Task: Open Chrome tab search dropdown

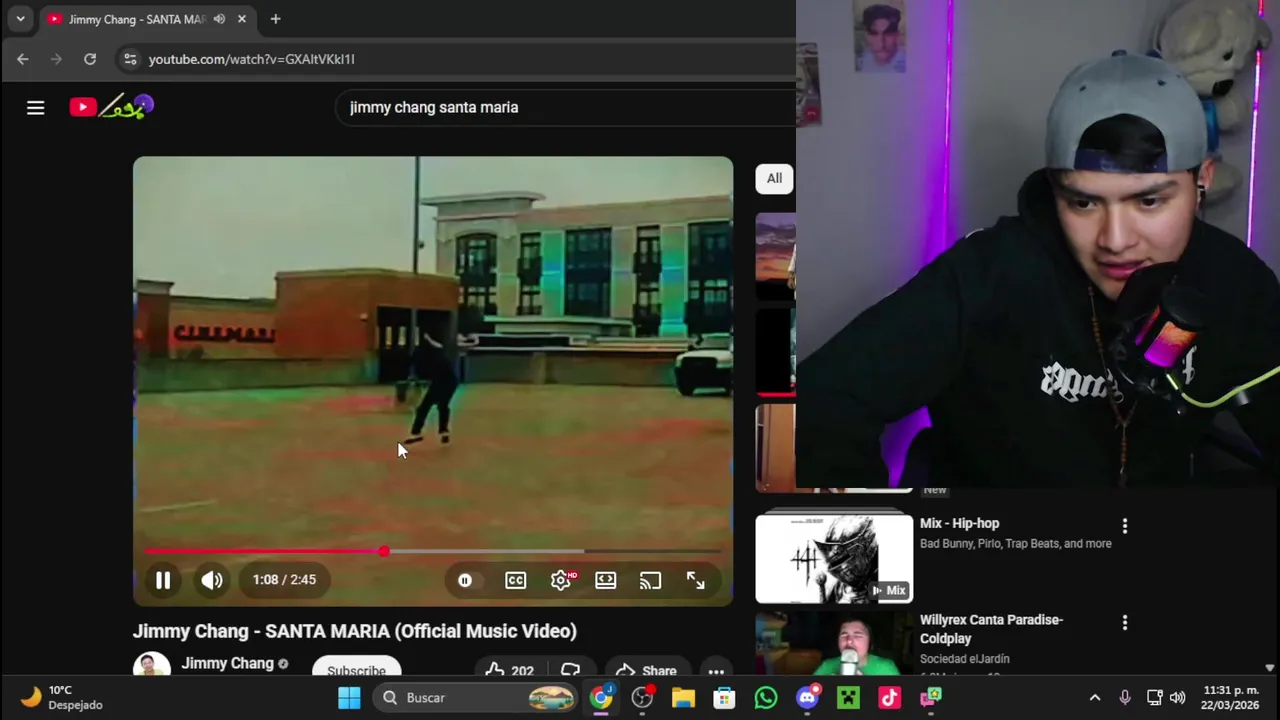Action: [20, 19]
